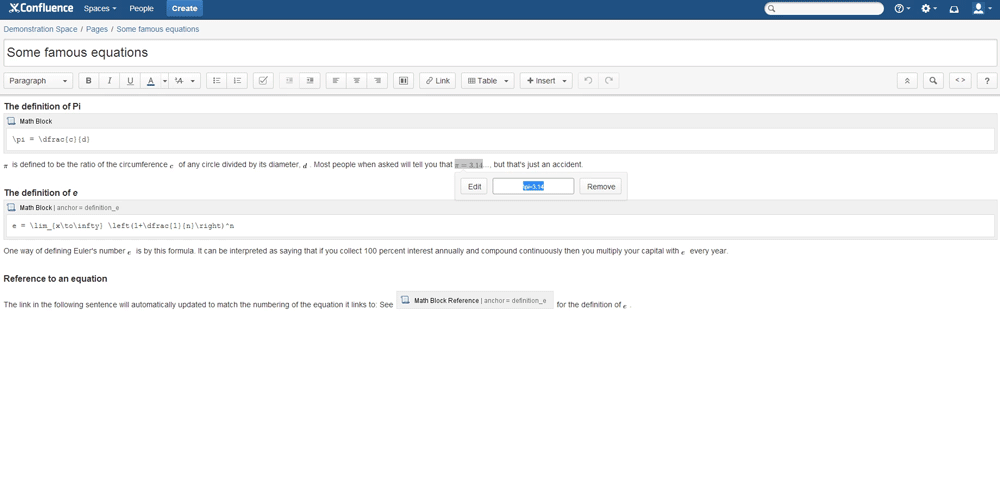Click the Link toolbar button
The image size is (1000, 489).
(438, 81)
